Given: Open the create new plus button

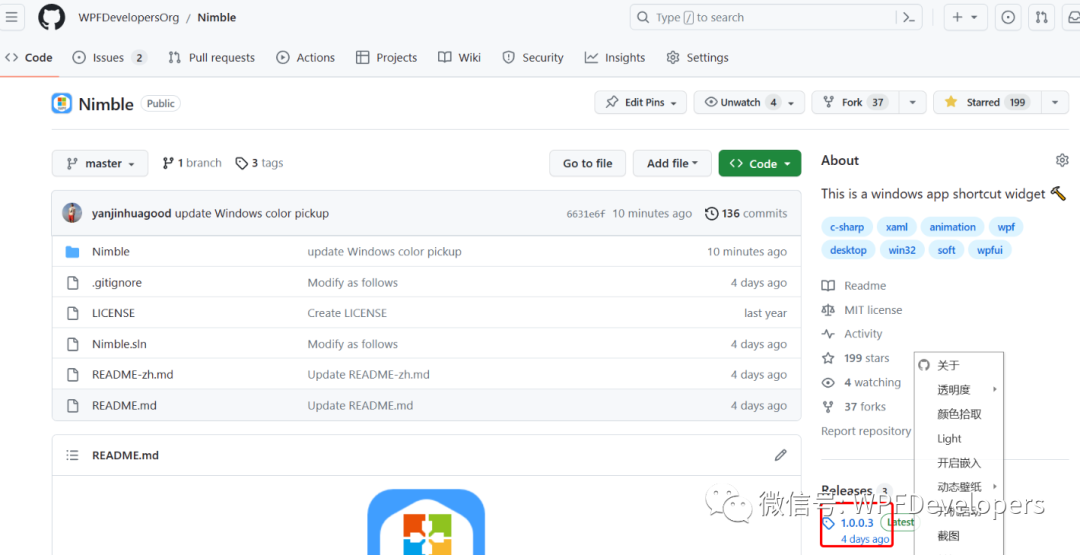Looking at the screenshot, I should coord(957,17).
